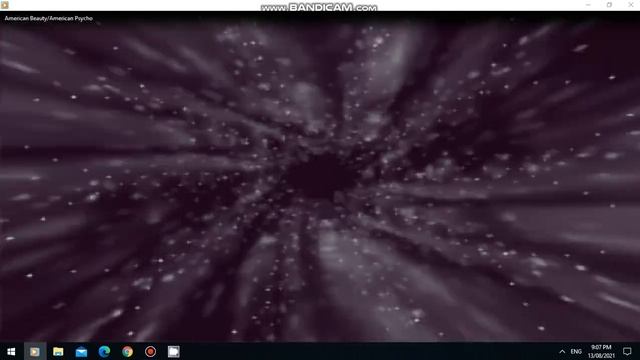
Task: Open File Explorer from the taskbar
Action: click(x=58, y=351)
